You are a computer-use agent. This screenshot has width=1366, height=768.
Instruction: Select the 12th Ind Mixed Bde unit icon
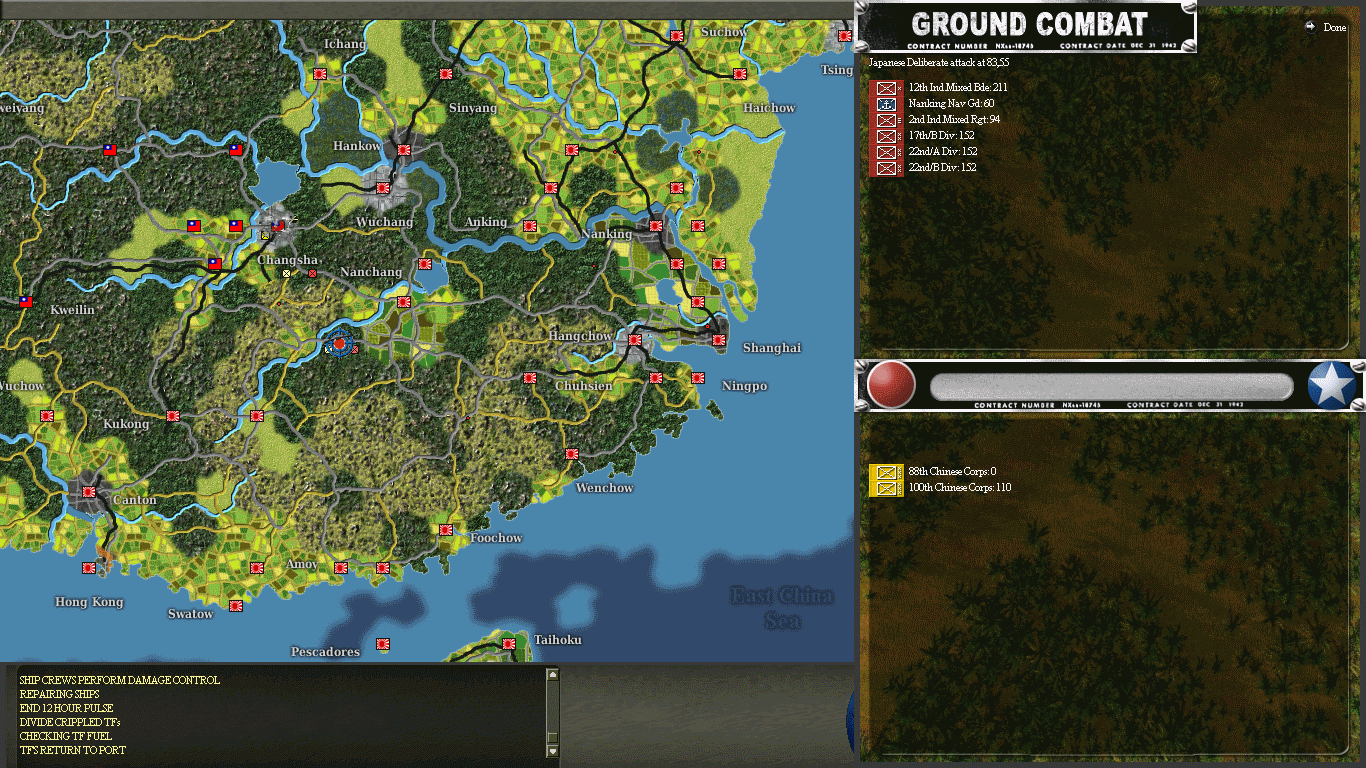(886, 88)
